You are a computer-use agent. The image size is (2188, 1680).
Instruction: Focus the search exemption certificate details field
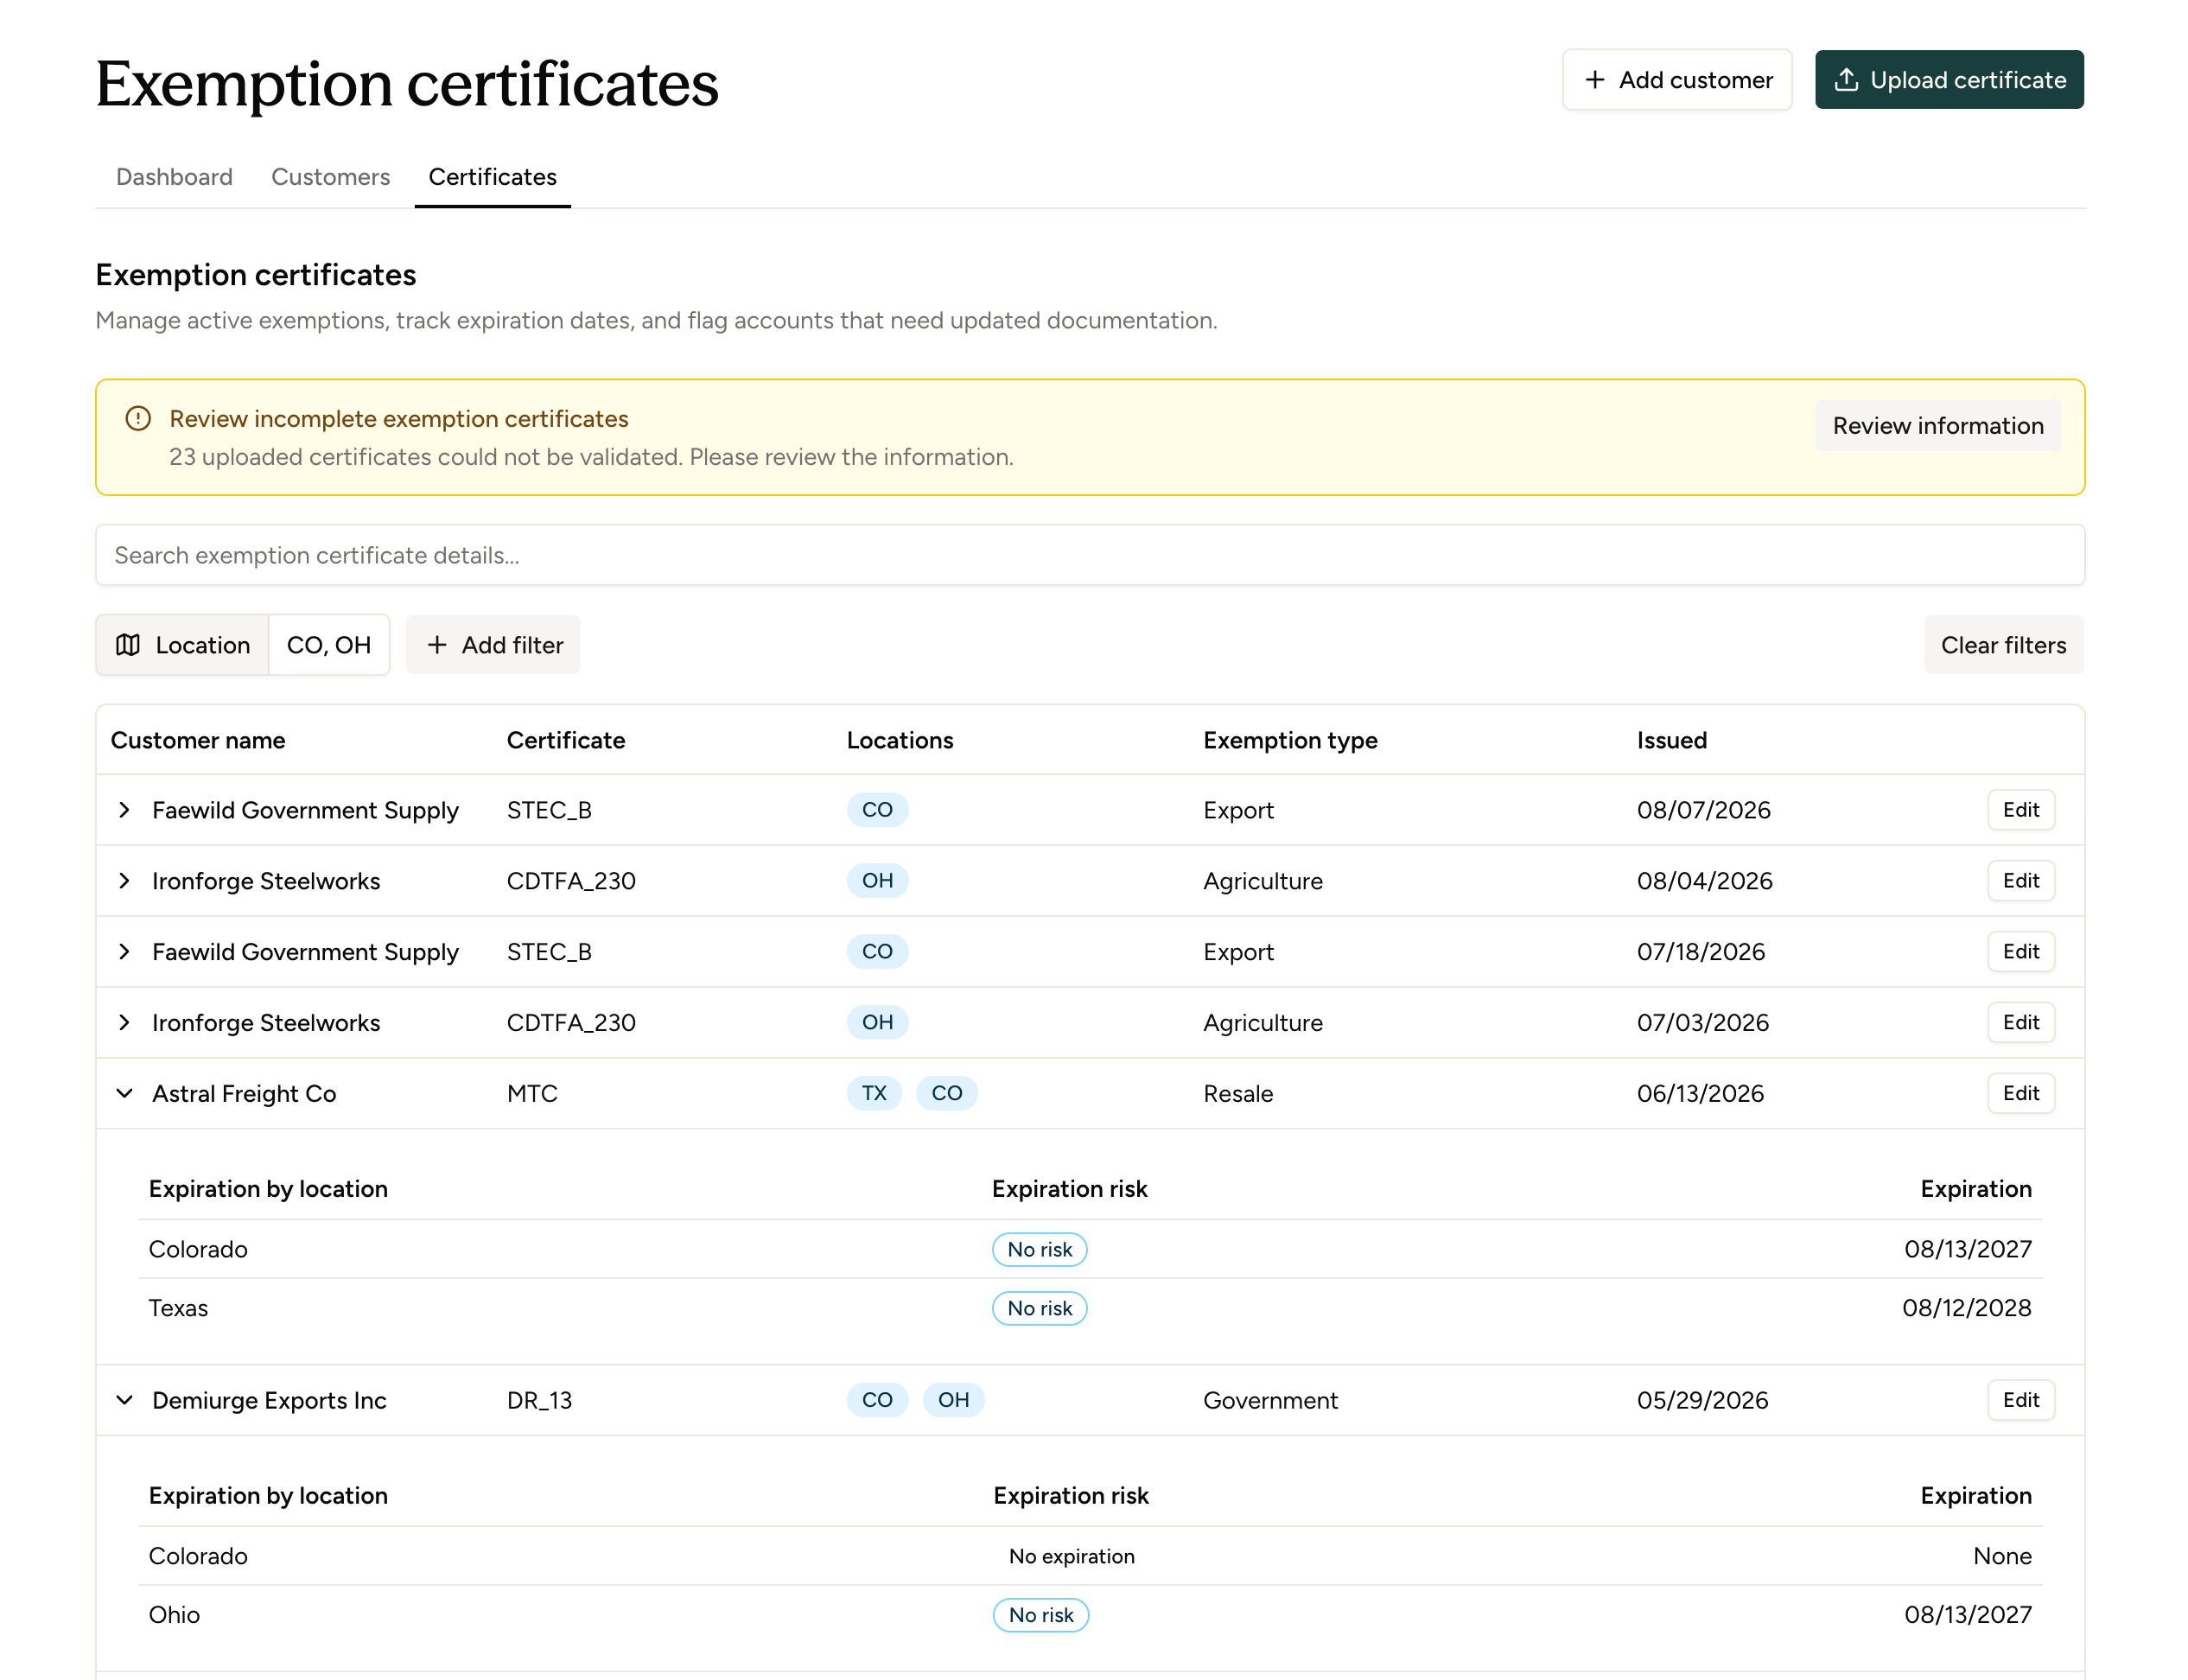click(x=1090, y=555)
